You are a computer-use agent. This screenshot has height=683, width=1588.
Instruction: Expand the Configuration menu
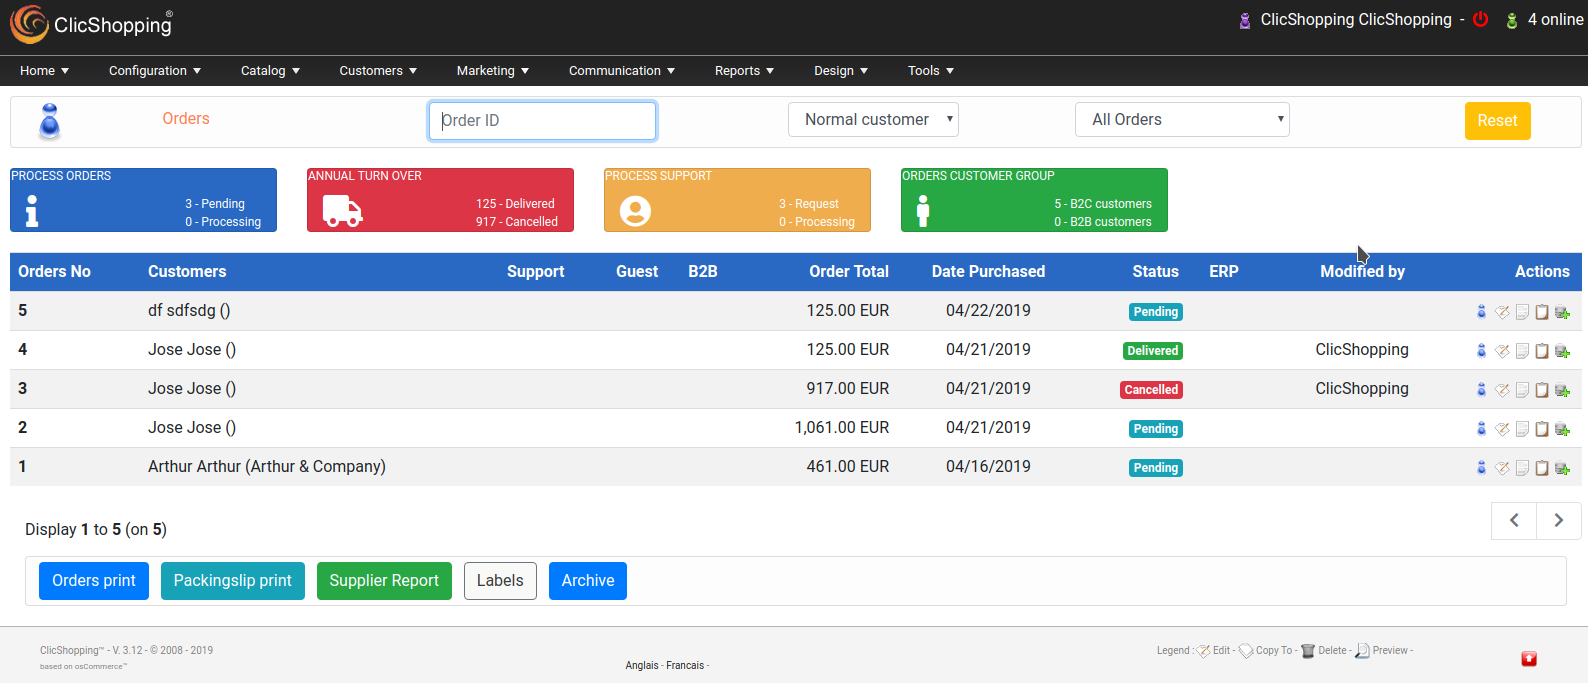click(155, 70)
